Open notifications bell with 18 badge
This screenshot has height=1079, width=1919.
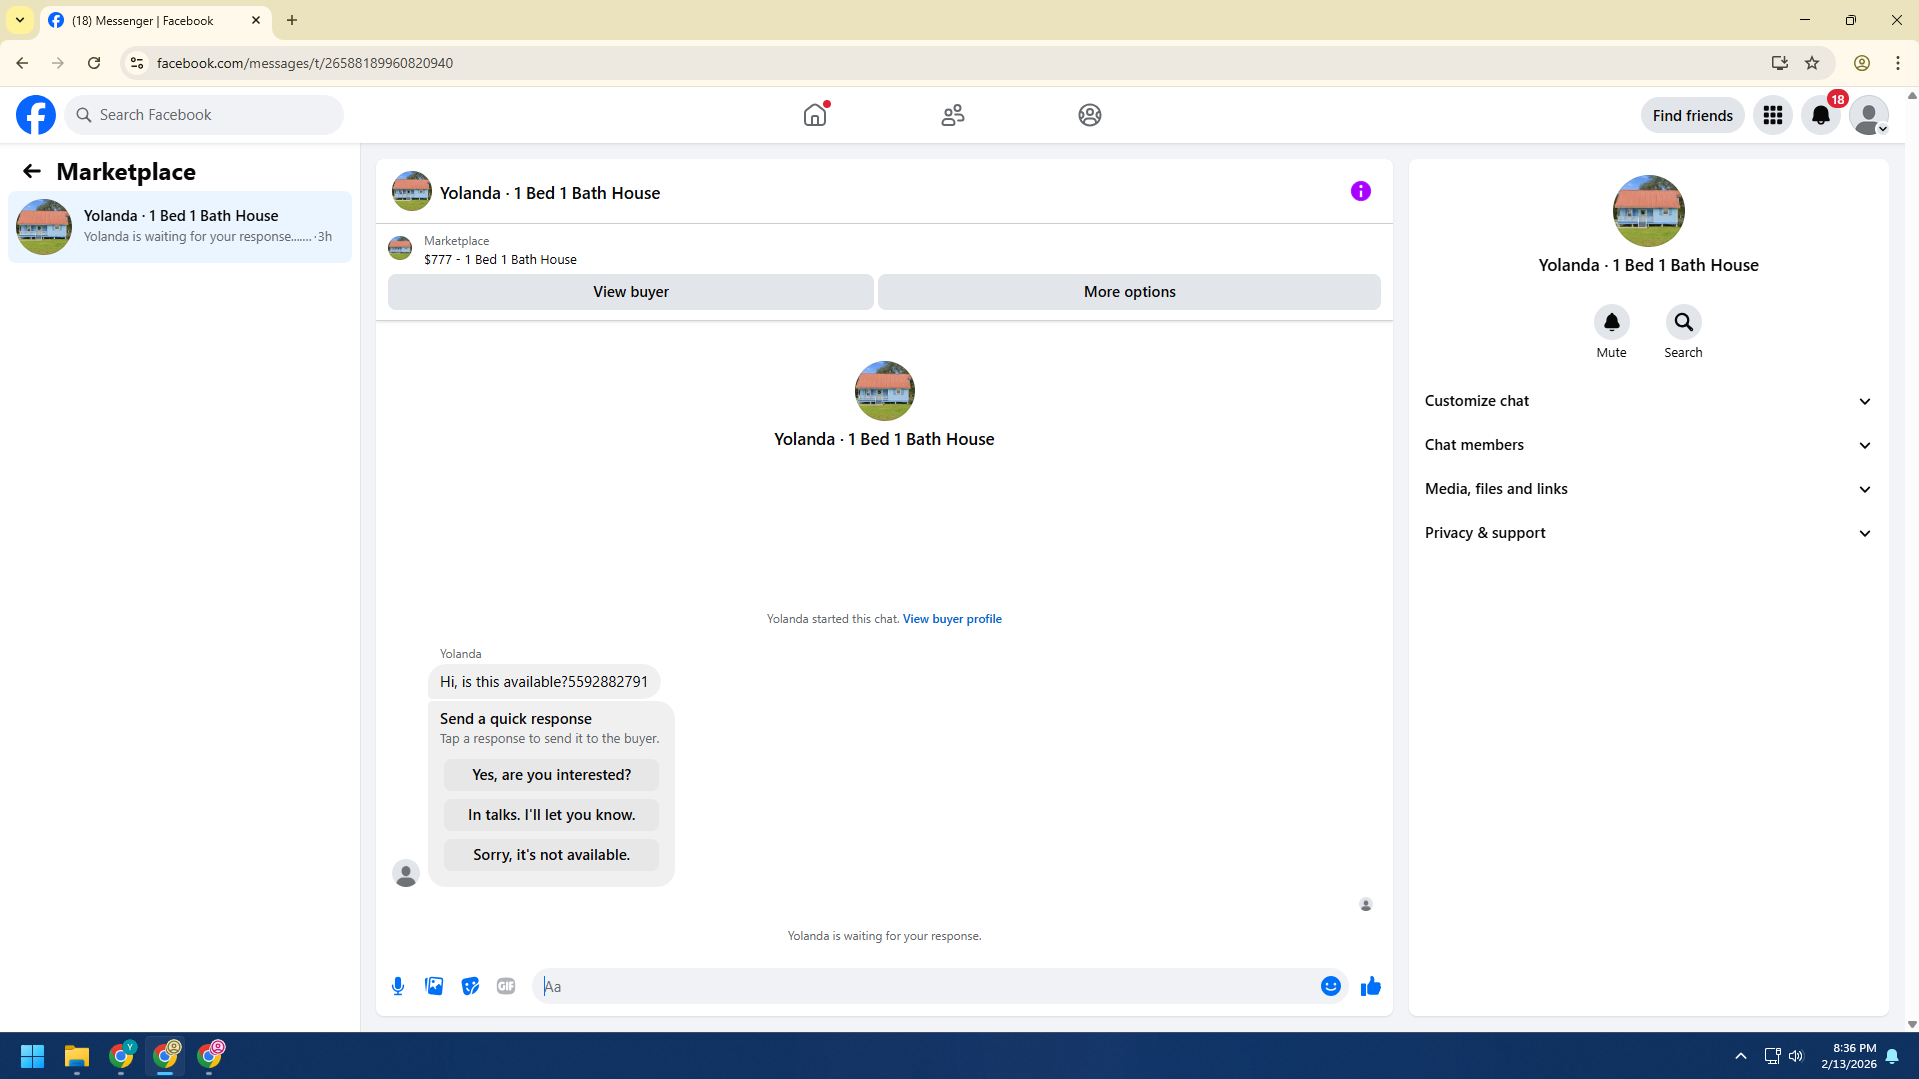click(x=1821, y=115)
